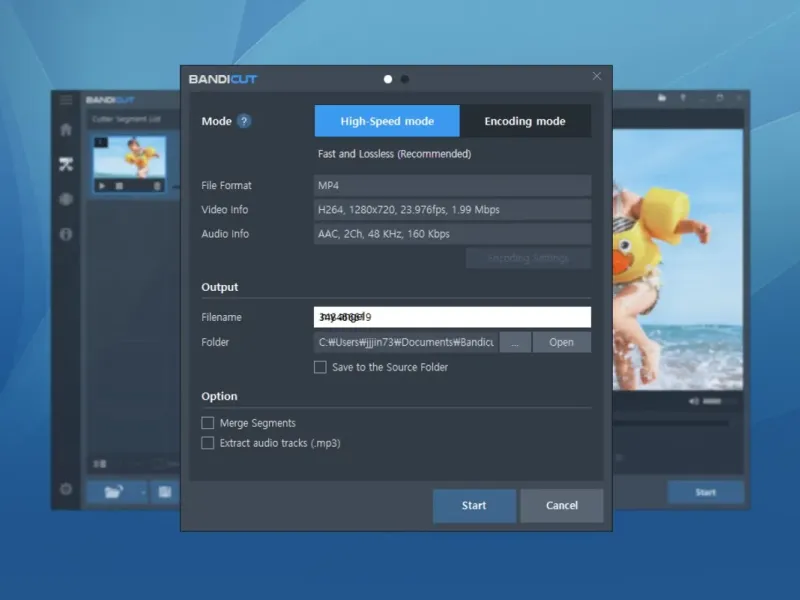800x600 pixels.
Task: Click the Mode help question mark icon
Action: pyautogui.click(x=244, y=121)
